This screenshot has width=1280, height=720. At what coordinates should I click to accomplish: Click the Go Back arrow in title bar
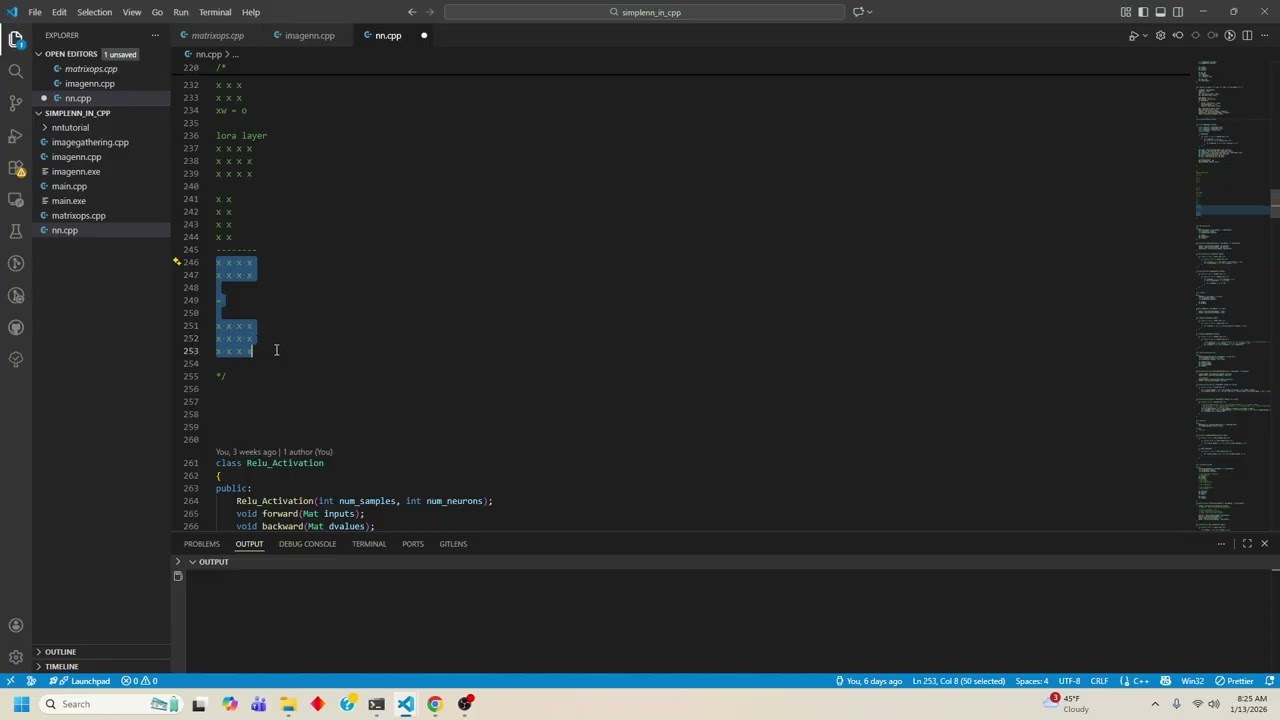click(412, 12)
